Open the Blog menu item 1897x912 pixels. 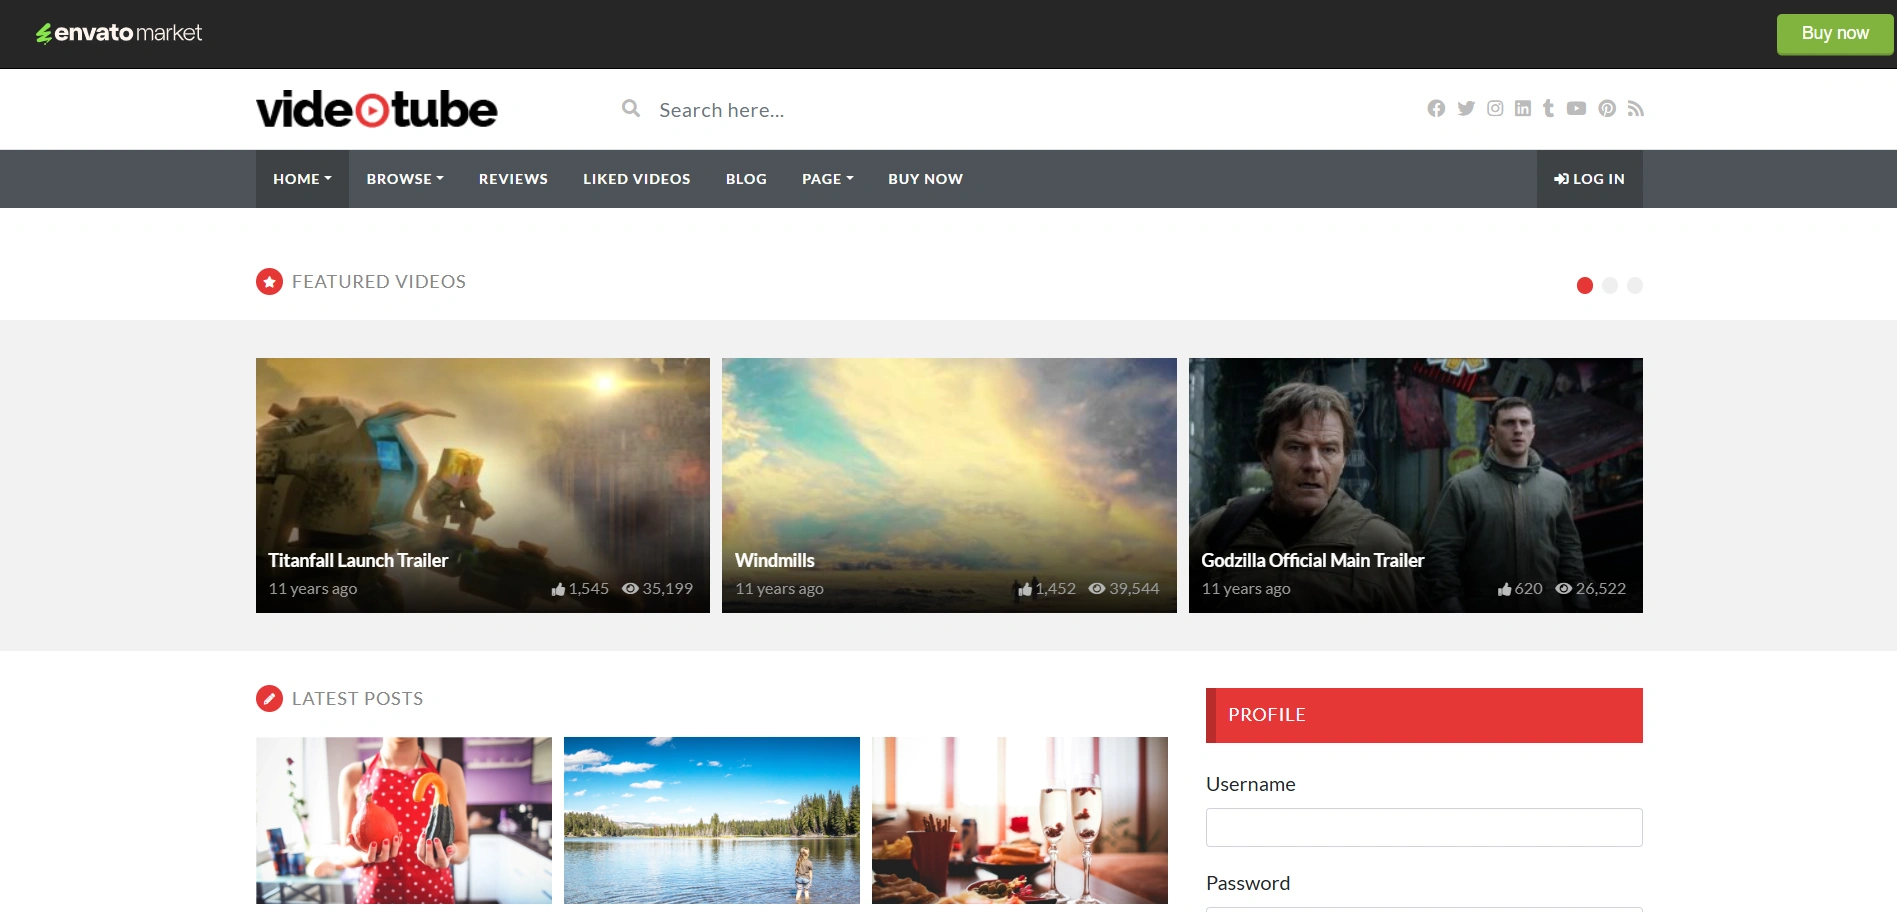[746, 179]
